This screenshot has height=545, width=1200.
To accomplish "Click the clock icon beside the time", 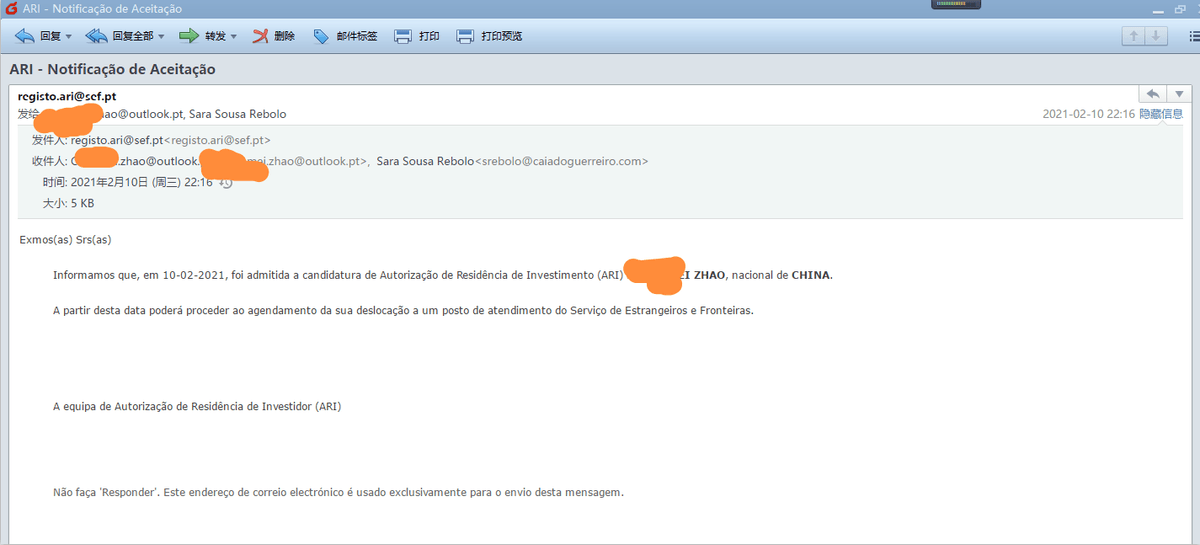I will click(226, 183).
